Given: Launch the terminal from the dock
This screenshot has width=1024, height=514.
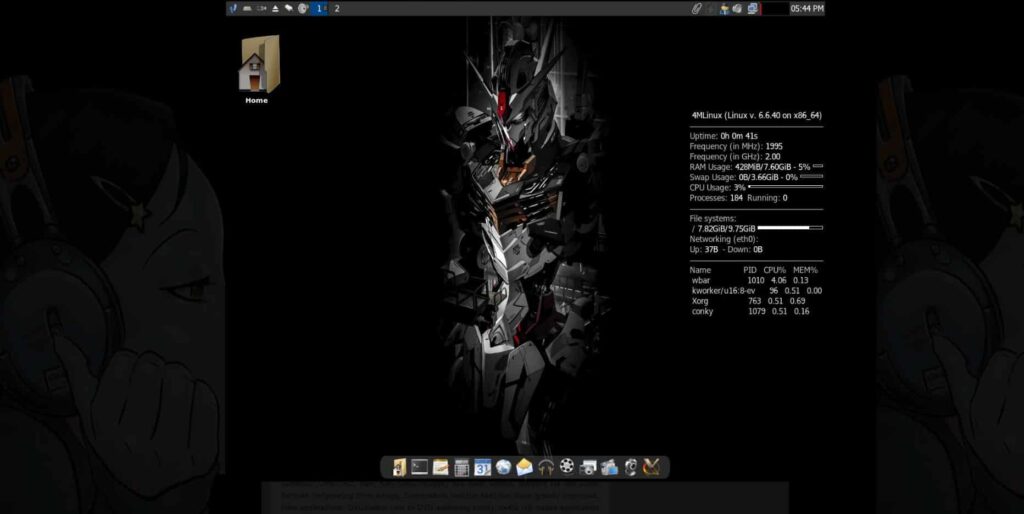Looking at the screenshot, I should click(420, 467).
